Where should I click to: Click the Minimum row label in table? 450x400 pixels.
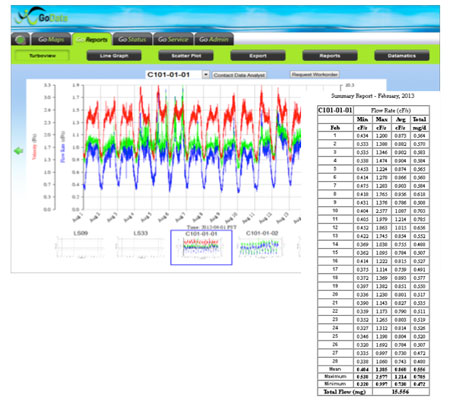pyautogui.click(x=335, y=384)
